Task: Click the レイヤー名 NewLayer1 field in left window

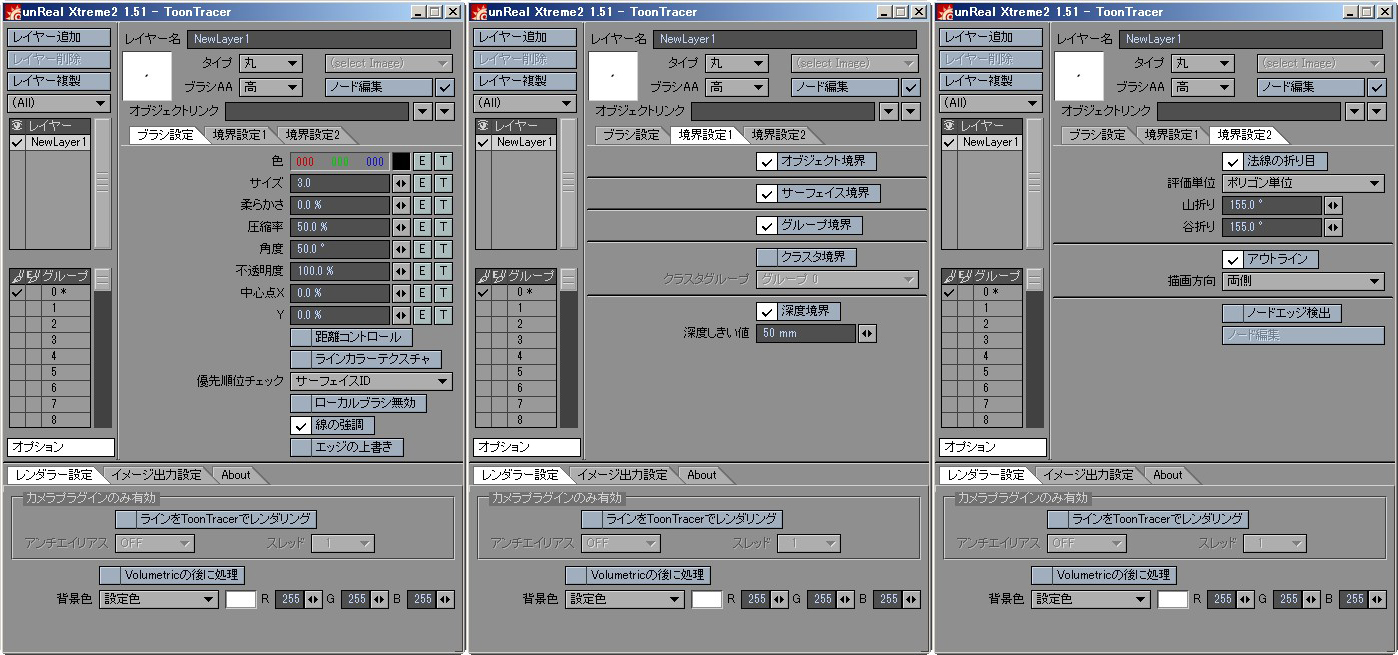Action: click(x=318, y=39)
